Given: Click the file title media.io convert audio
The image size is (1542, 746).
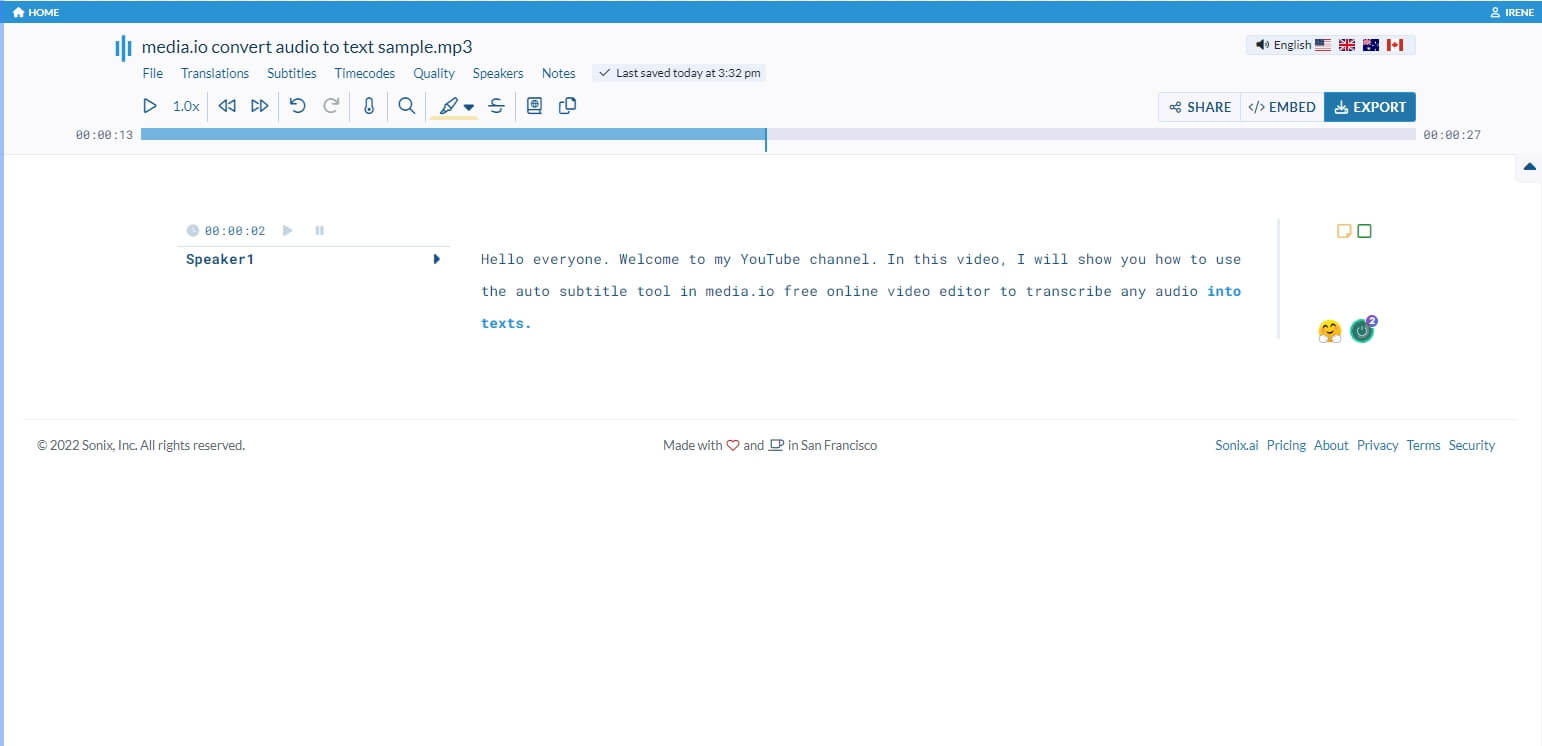Looking at the screenshot, I should click(307, 47).
